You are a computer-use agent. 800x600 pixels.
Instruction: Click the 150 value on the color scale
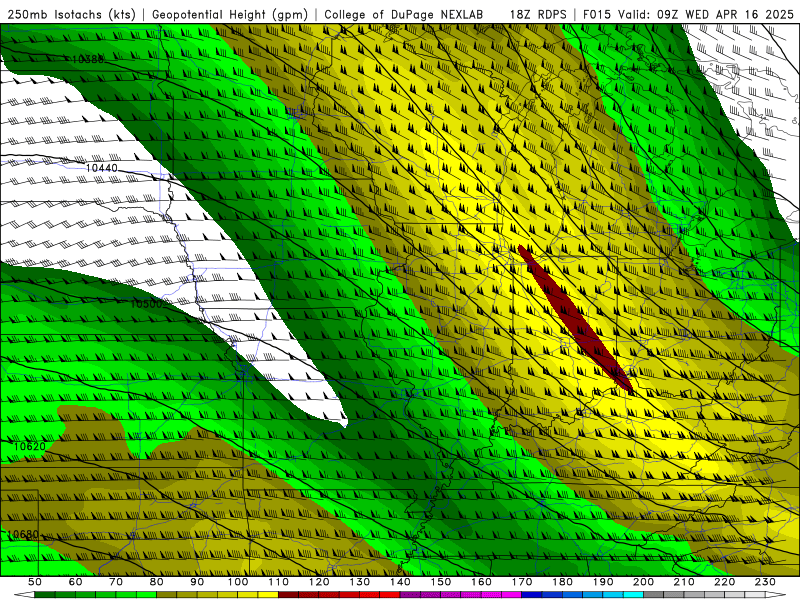point(440,582)
